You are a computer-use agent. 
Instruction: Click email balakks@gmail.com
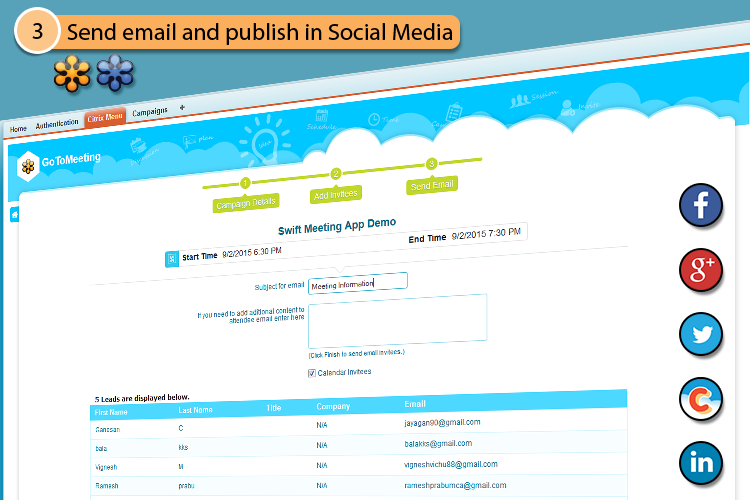pos(438,444)
